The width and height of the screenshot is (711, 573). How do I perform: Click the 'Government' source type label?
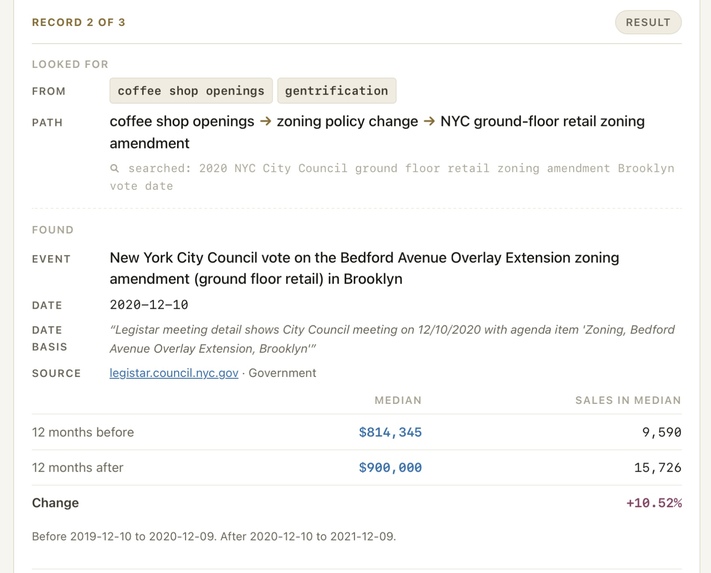(x=282, y=373)
